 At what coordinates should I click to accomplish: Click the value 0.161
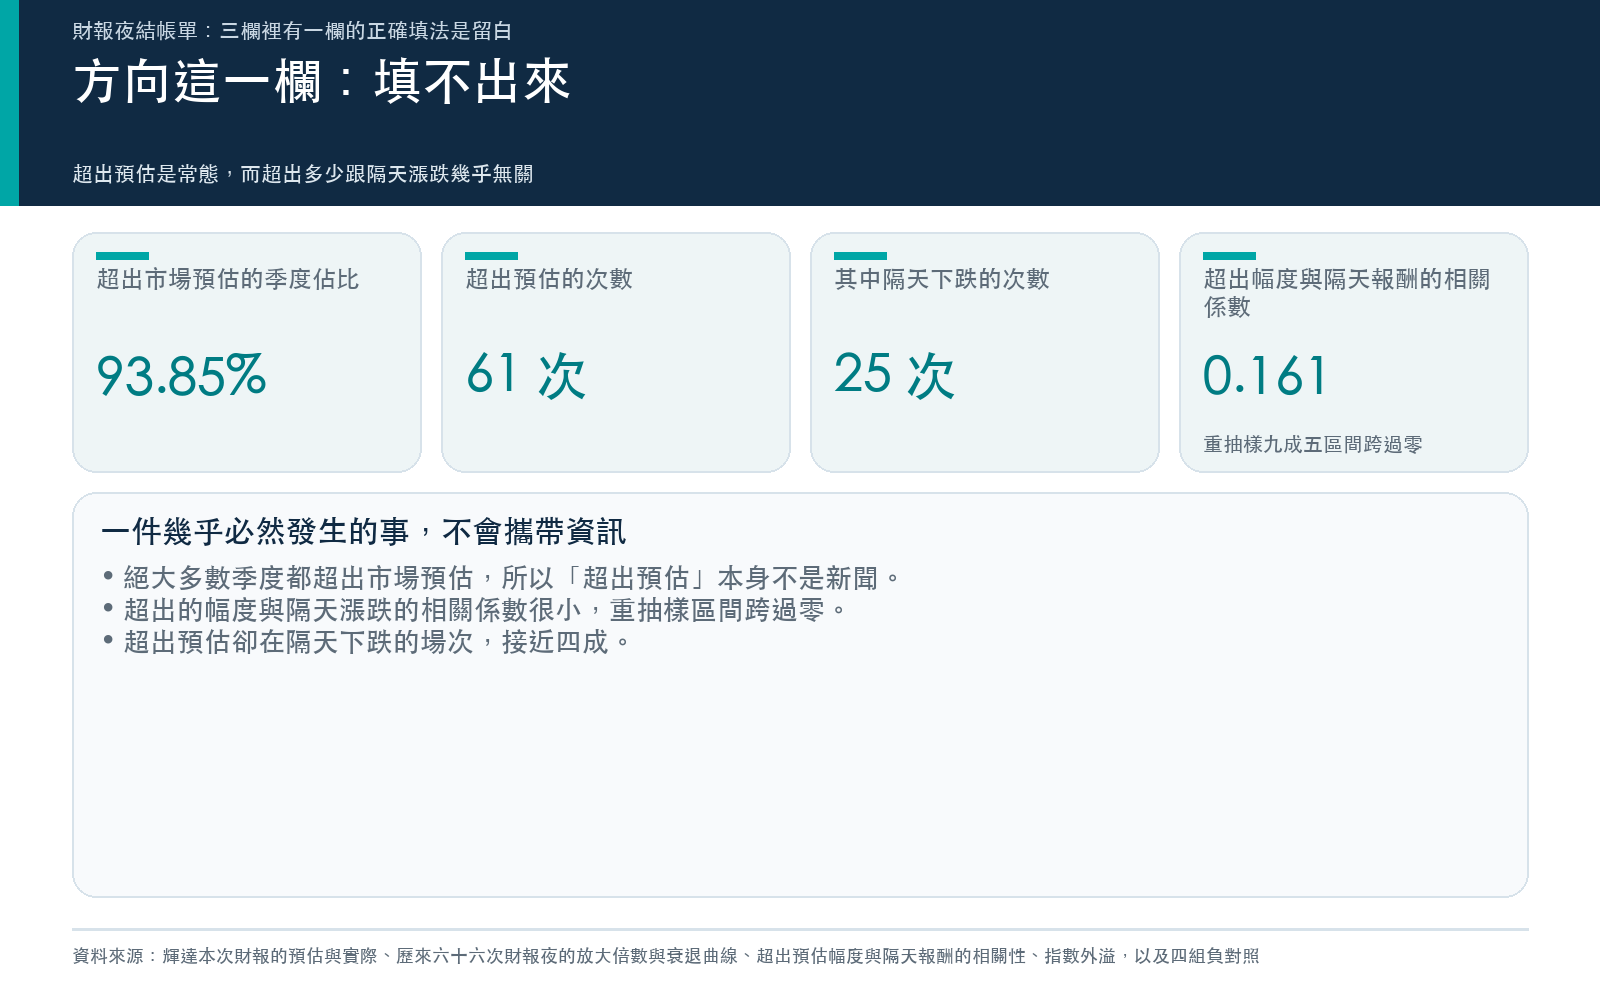click(1265, 376)
